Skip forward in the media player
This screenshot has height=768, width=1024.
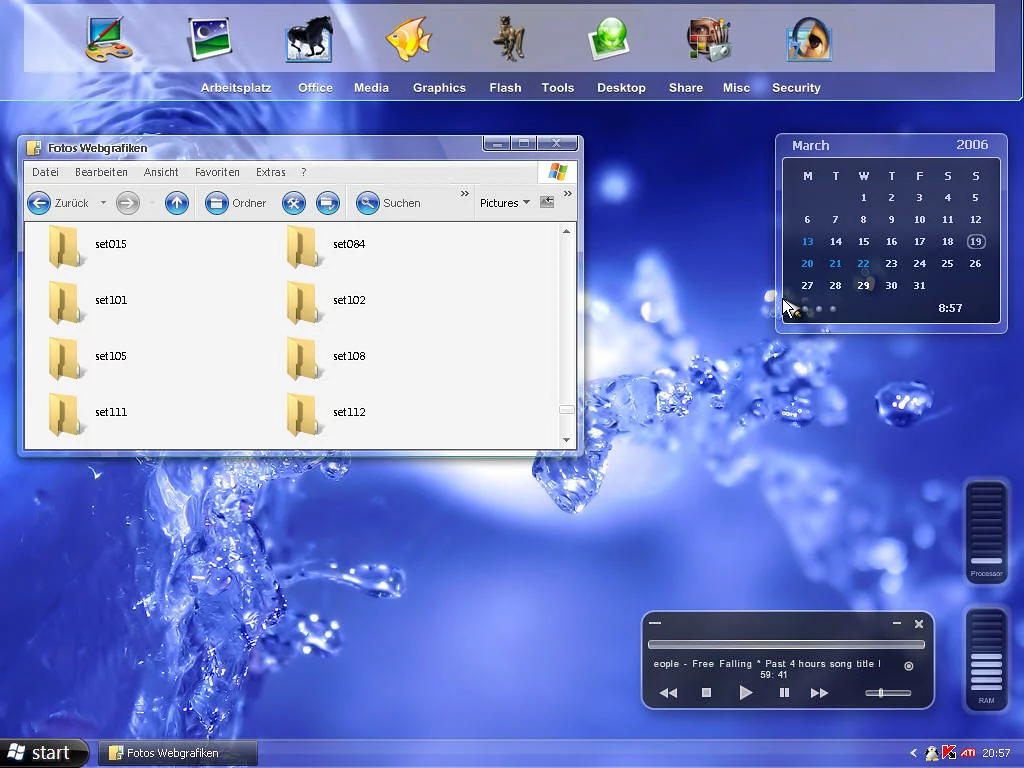(819, 693)
